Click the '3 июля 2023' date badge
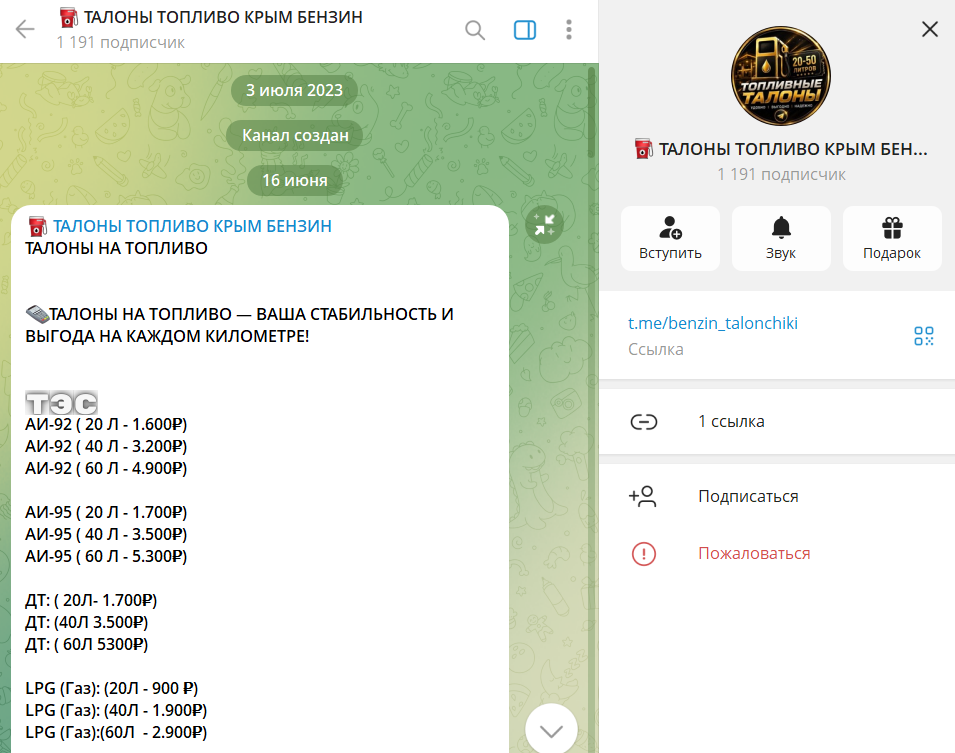Screen dimensions: 955x753 tap(294, 90)
